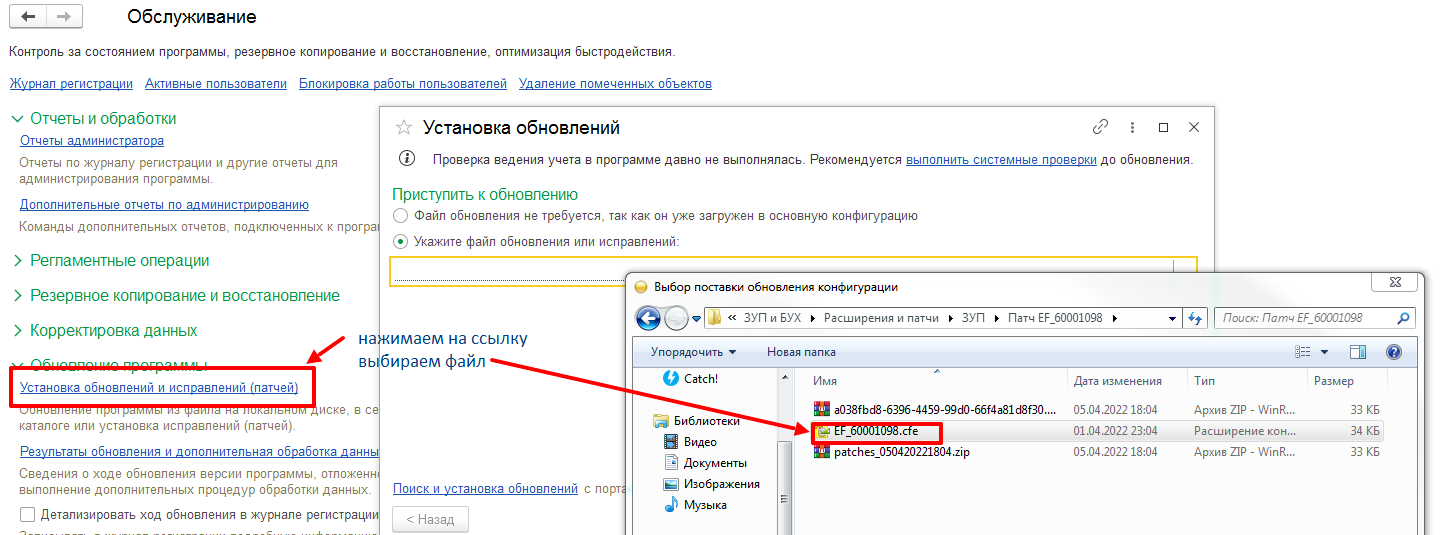Click the get-link chain icon in the update dialog
Viewport: 1452px width, 535px height.
pos(1100,128)
